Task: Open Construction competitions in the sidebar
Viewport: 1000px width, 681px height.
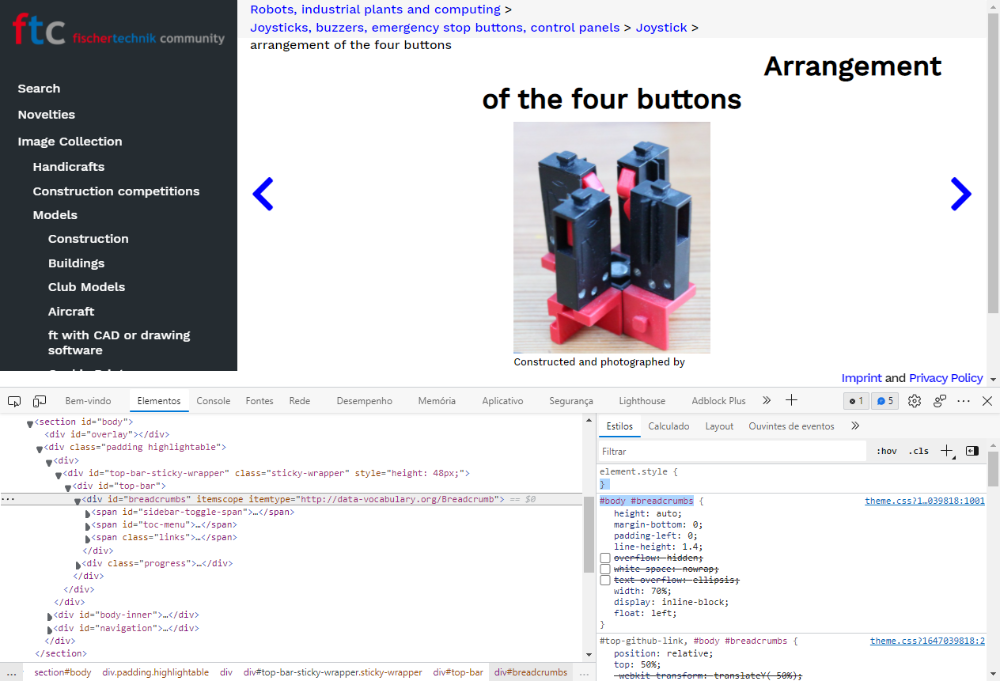Action: pyautogui.click(x=116, y=191)
